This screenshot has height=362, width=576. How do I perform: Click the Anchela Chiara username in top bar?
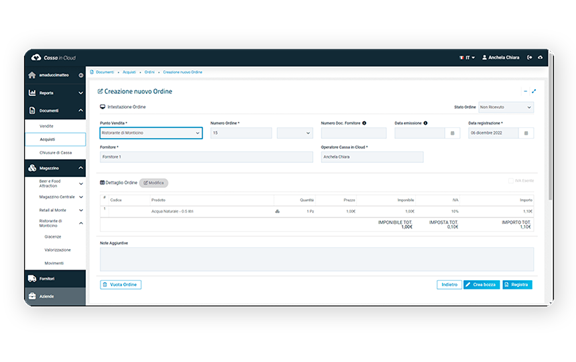point(504,57)
